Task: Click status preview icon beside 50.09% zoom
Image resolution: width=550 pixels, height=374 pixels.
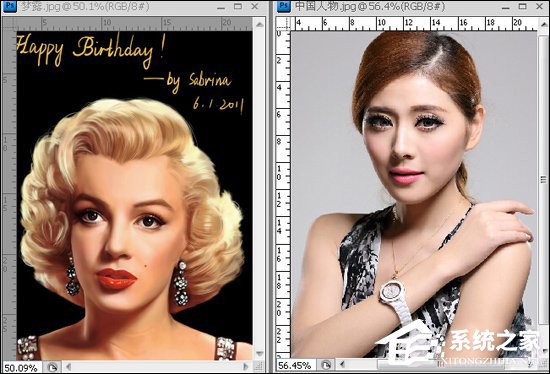Action: [x=53, y=367]
